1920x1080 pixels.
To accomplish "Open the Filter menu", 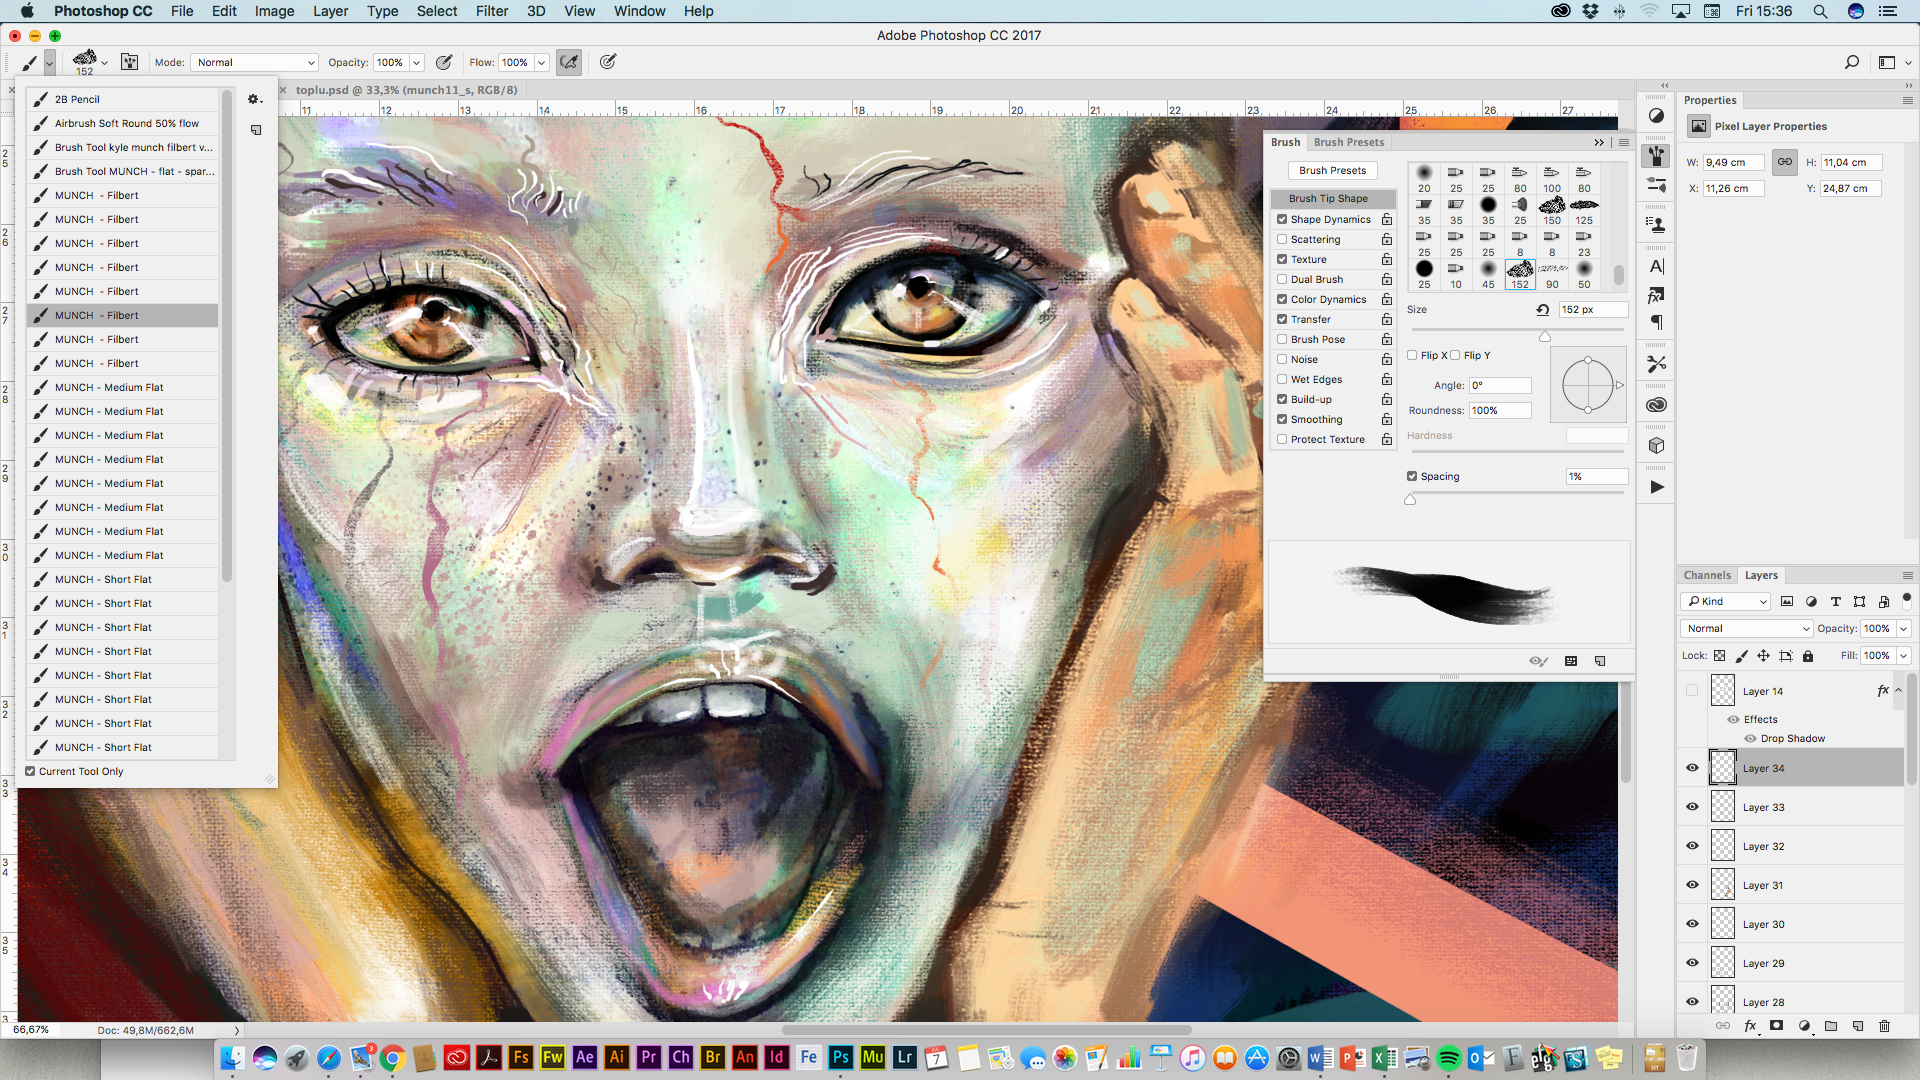I will coord(491,11).
